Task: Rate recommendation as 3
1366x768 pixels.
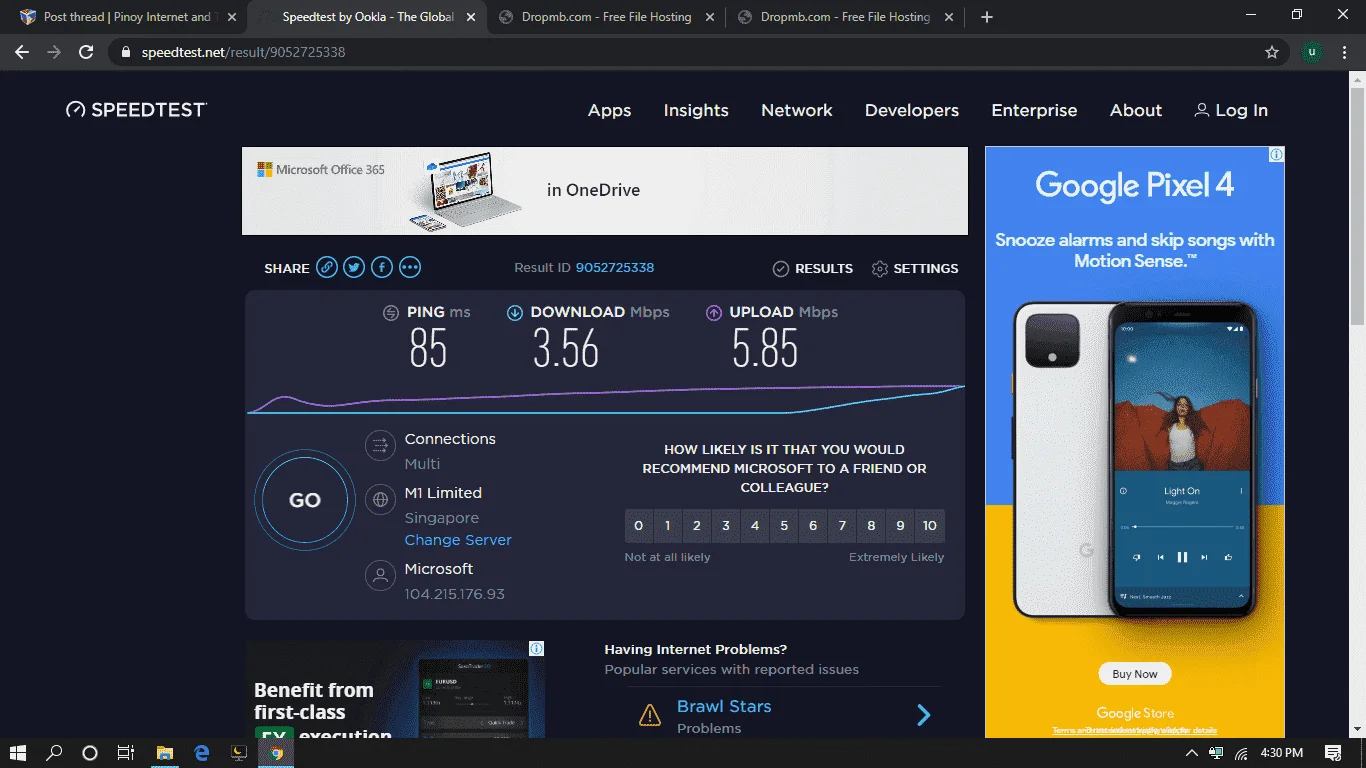Action: 726,526
